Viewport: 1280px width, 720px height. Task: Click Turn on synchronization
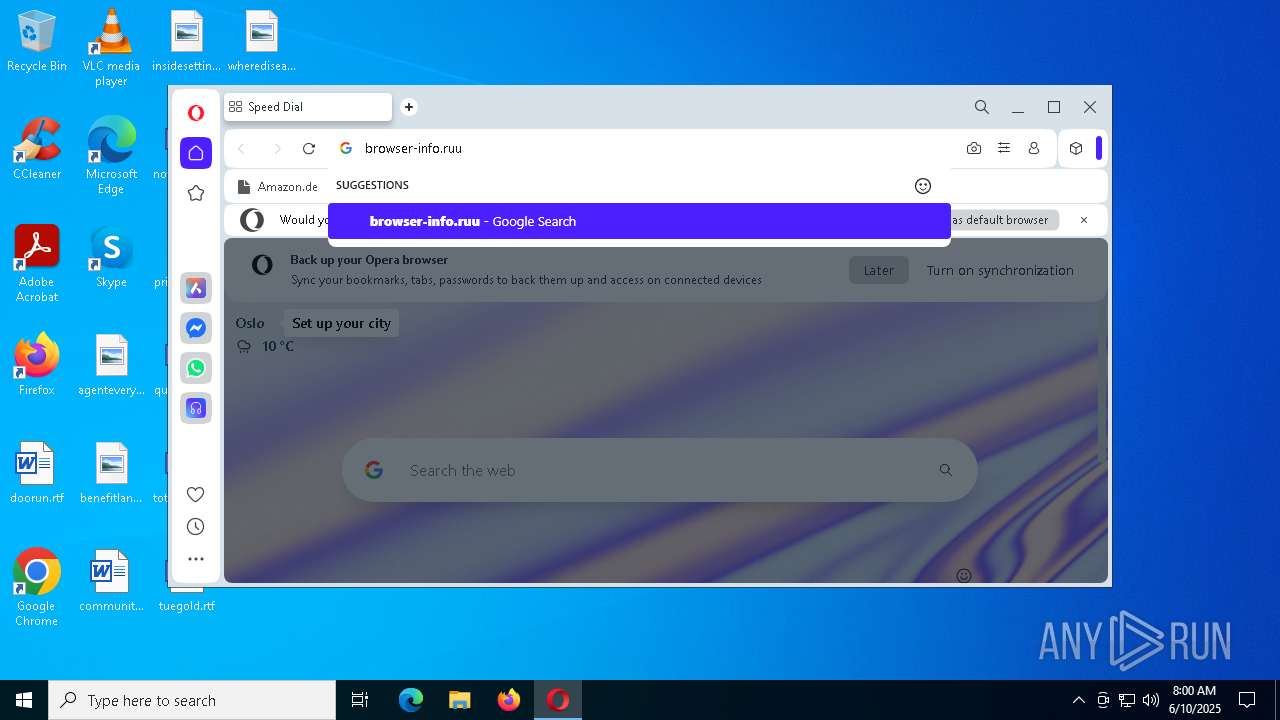tap(1000, 270)
